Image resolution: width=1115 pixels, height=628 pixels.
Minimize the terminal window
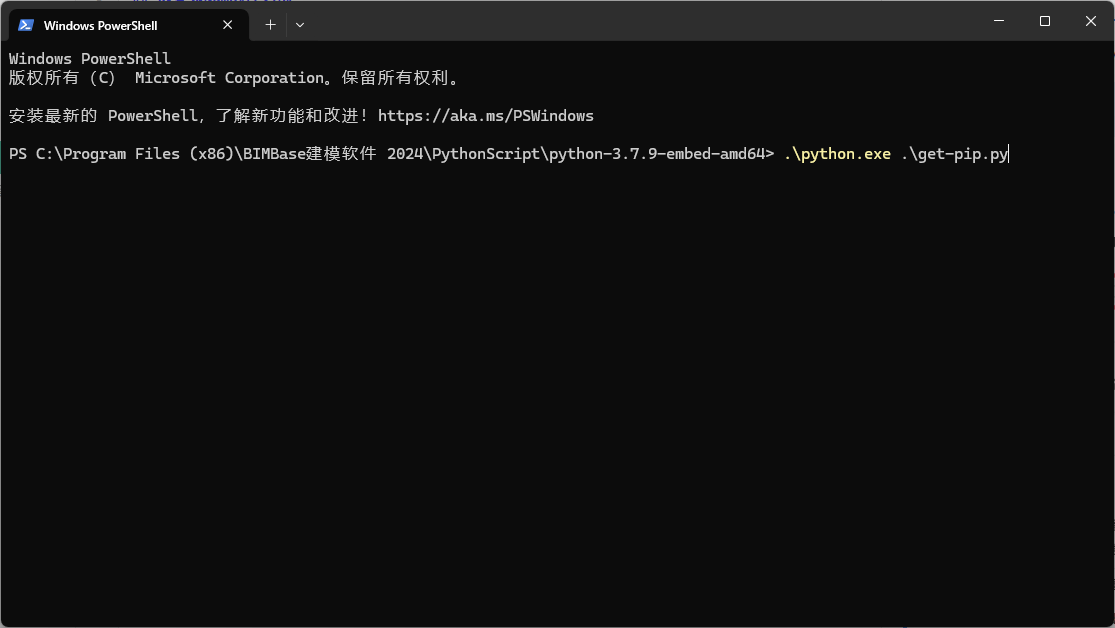998,21
